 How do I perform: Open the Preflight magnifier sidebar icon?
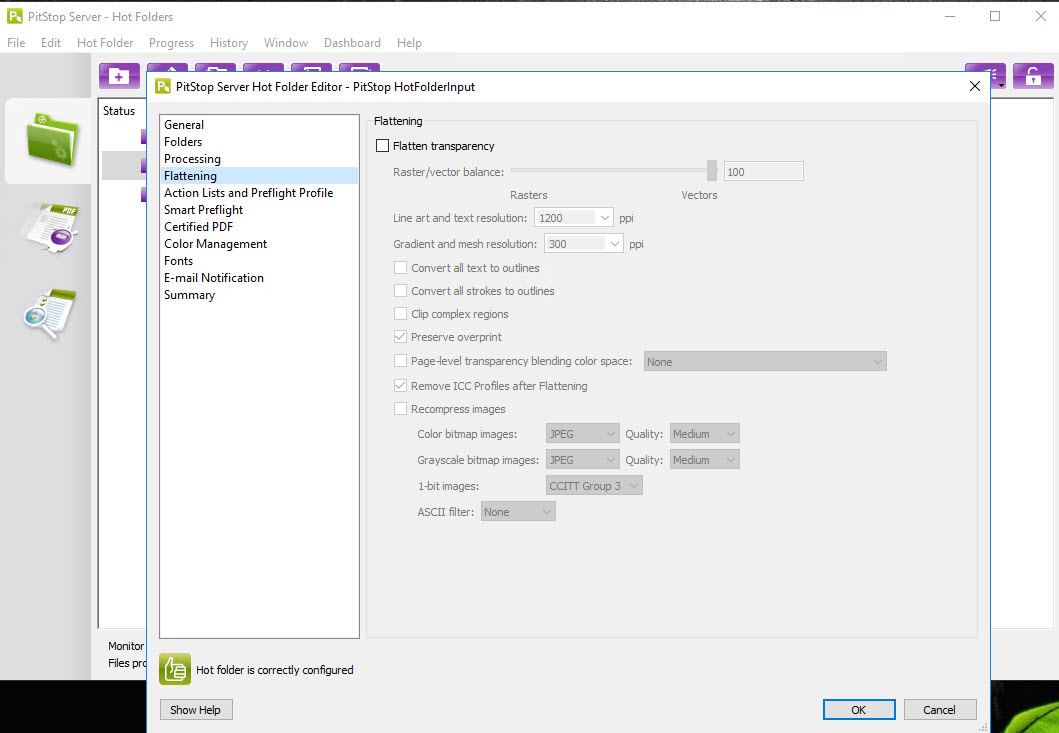click(50, 313)
